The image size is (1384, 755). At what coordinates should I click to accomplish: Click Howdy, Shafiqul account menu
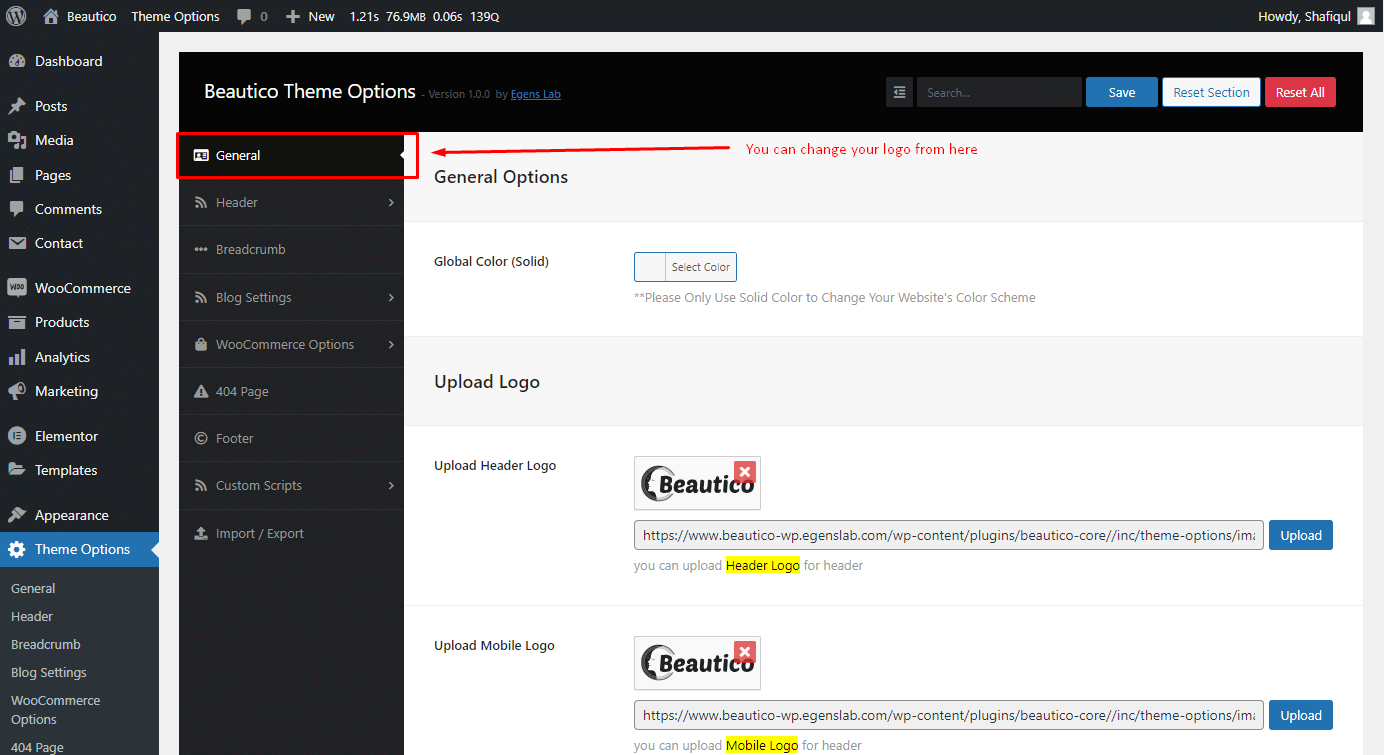tap(1317, 16)
